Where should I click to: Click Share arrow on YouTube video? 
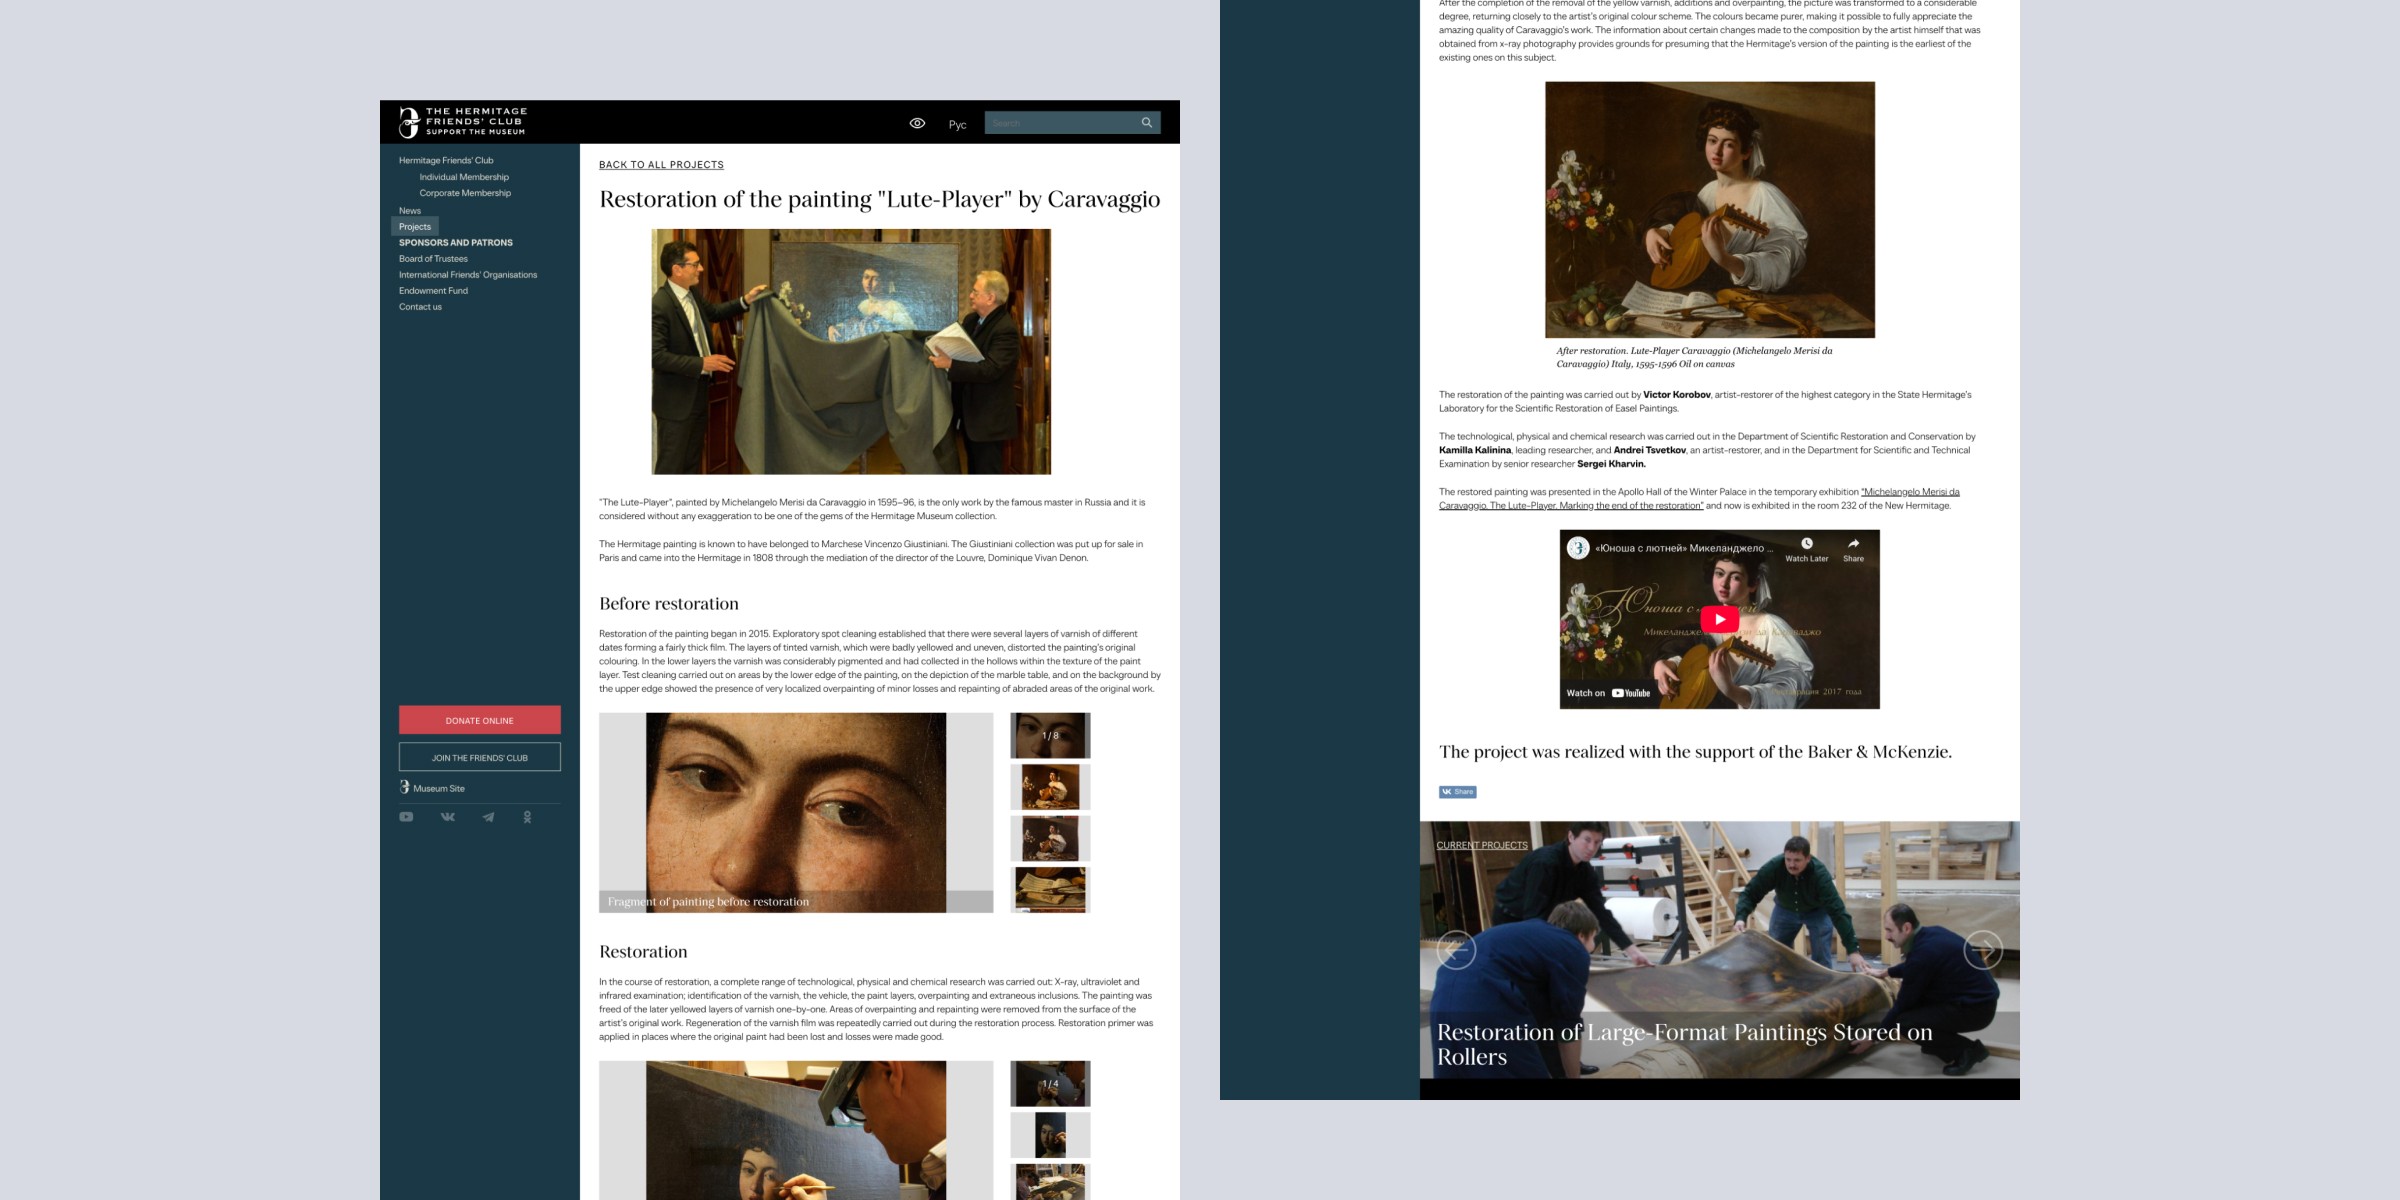pos(1853,545)
